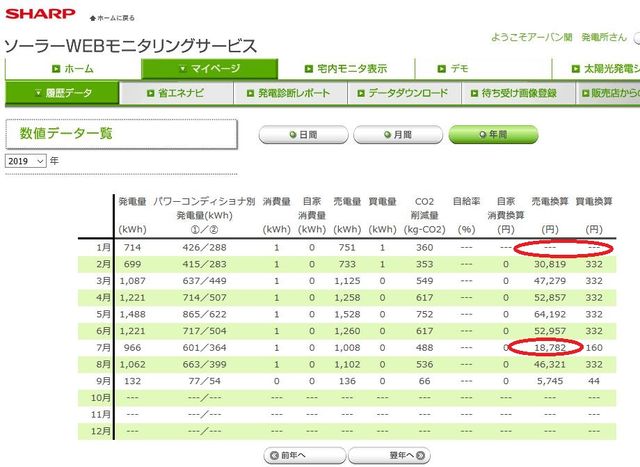The height and width of the screenshot is (467, 640).
Task: Click the 数値データ一覧 heading box
Action: (121, 134)
